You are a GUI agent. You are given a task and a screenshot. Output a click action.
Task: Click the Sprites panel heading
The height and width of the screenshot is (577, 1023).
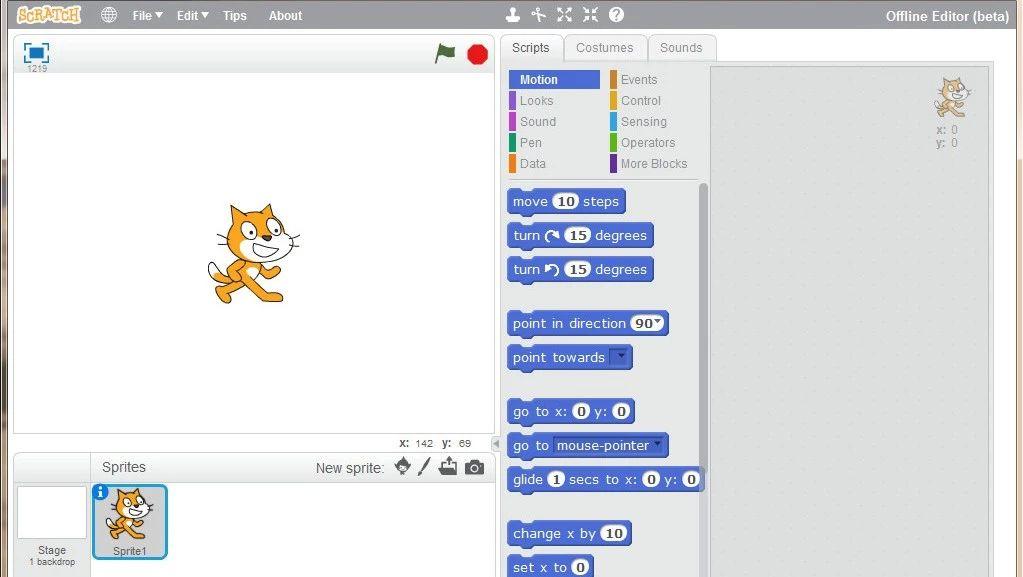click(x=124, y=467)
